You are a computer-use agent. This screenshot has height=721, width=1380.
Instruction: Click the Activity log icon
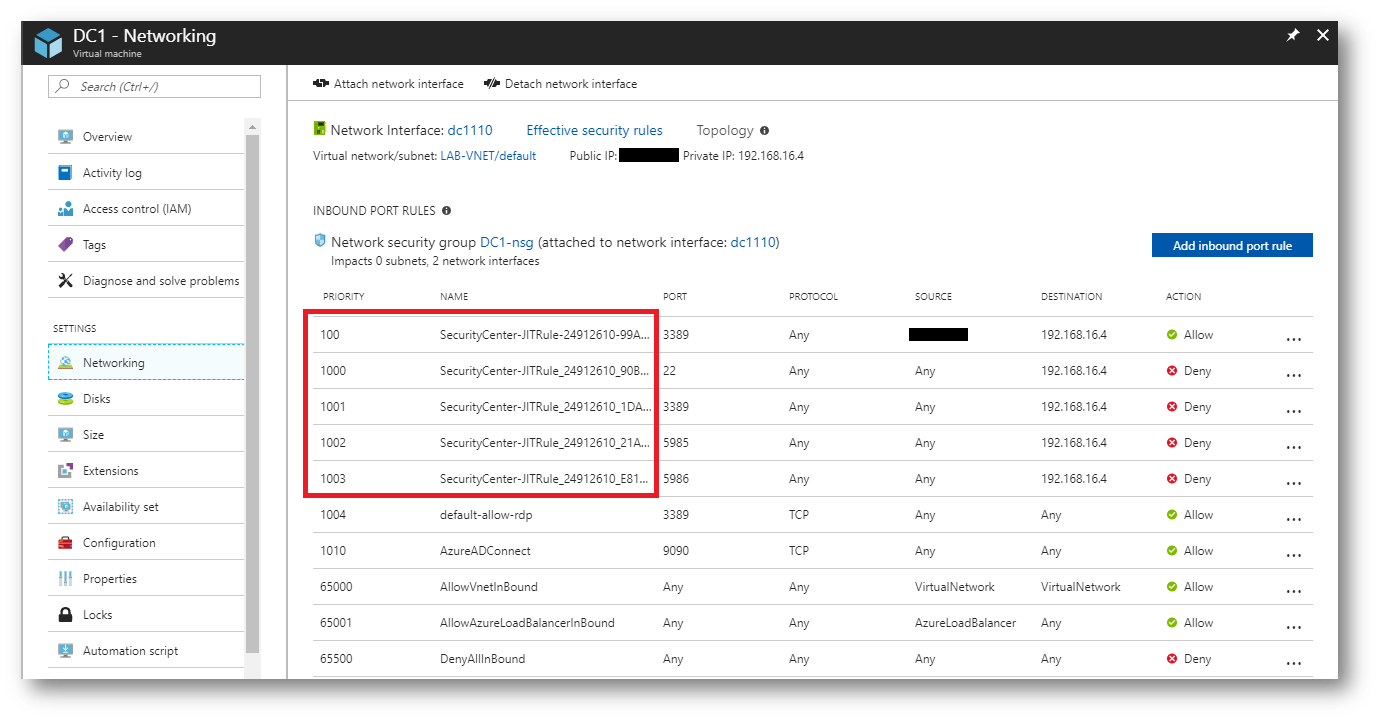tap(65, 173)
